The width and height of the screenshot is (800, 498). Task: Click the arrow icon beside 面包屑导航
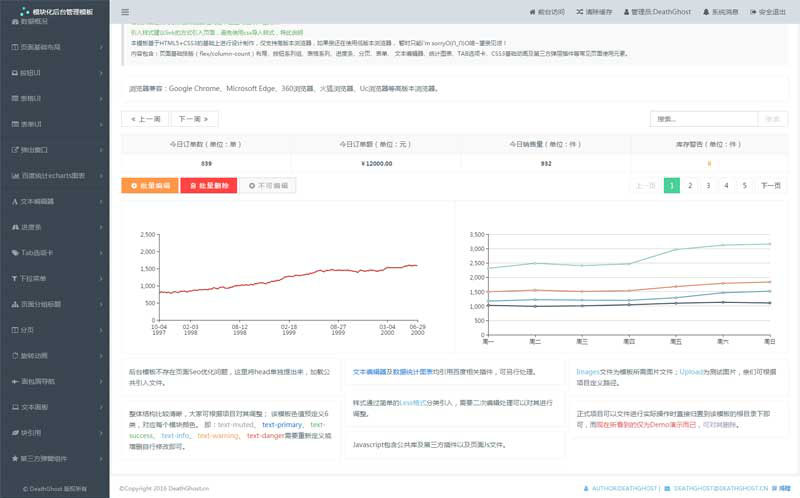click(x=15, y=381)
